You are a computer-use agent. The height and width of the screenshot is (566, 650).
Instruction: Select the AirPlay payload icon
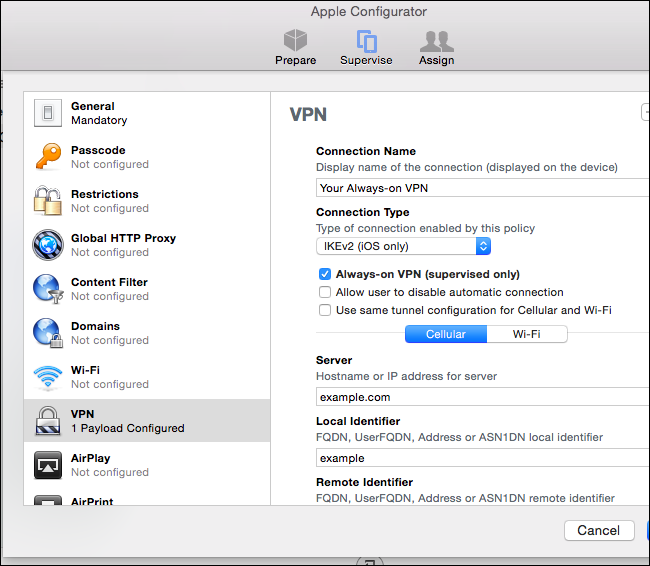(x=48, y=465)
